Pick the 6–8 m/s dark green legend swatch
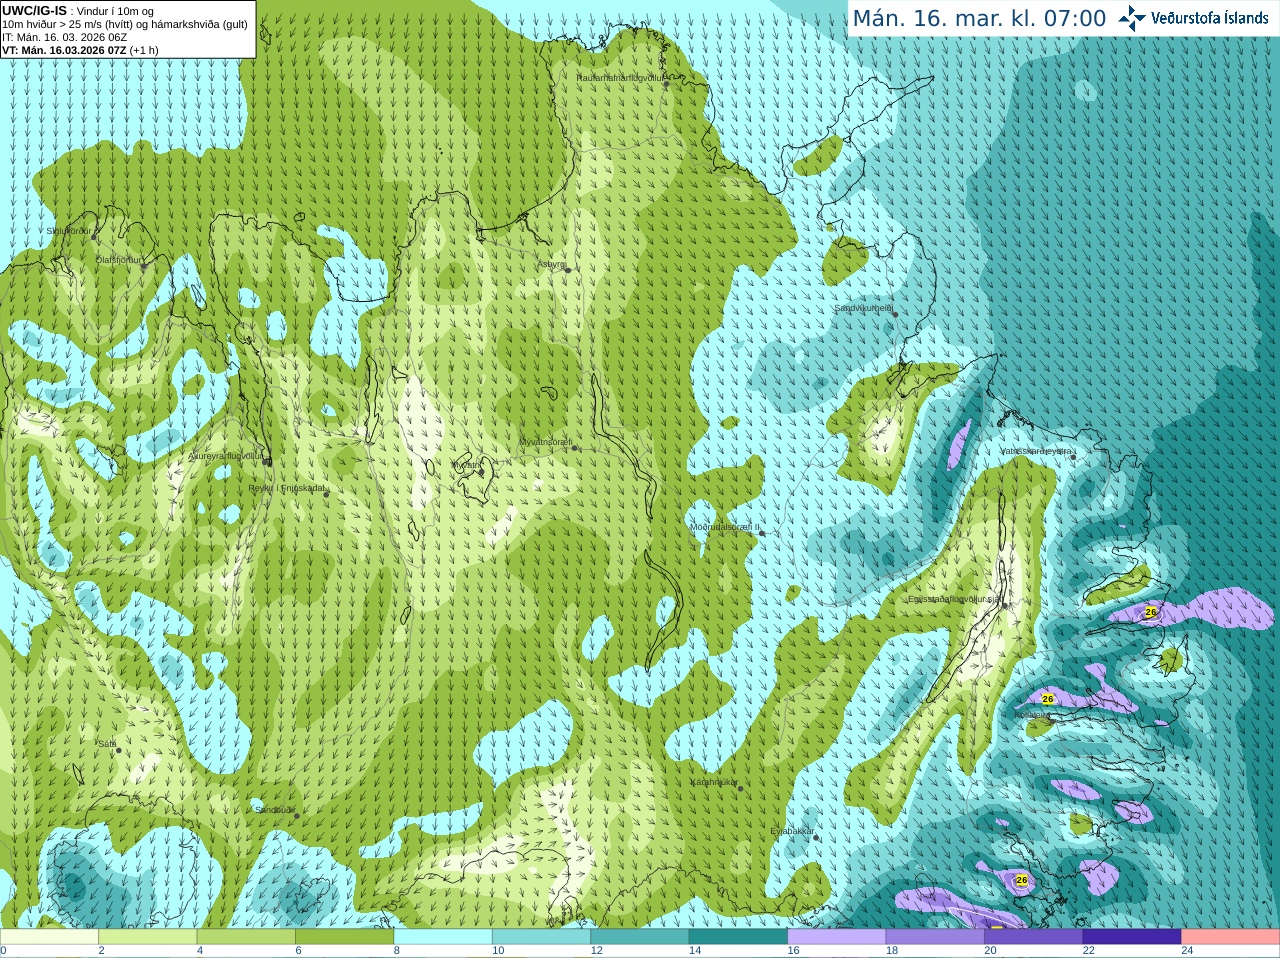Viewport: 1280px width, 958px height. pos(345,937)
